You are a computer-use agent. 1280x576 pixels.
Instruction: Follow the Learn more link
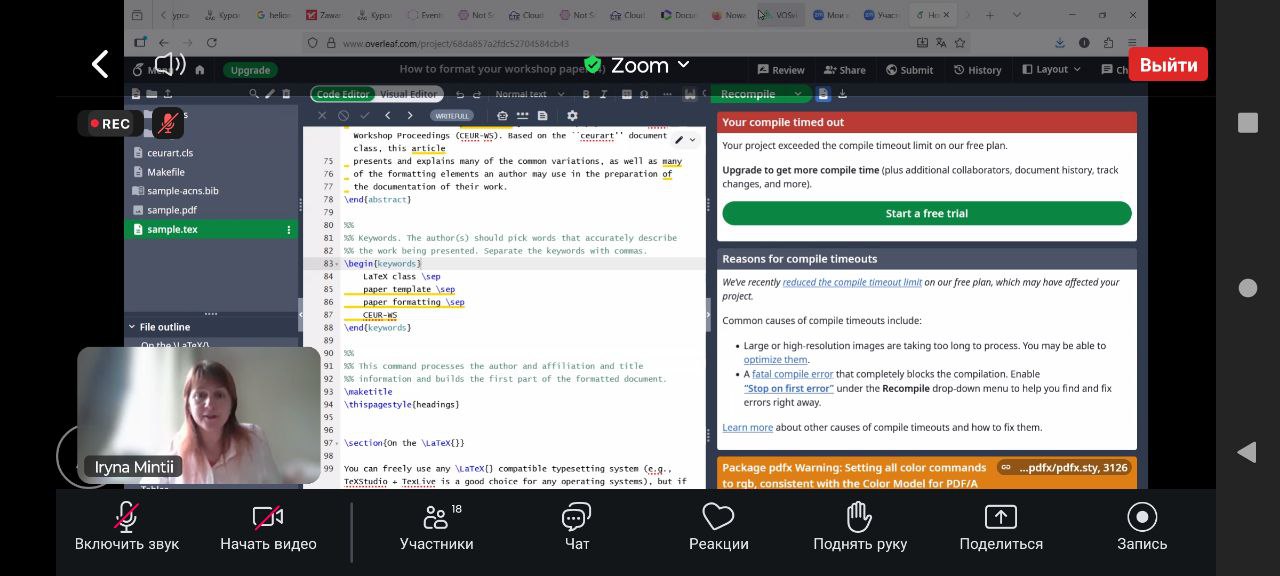coord(747,427)
